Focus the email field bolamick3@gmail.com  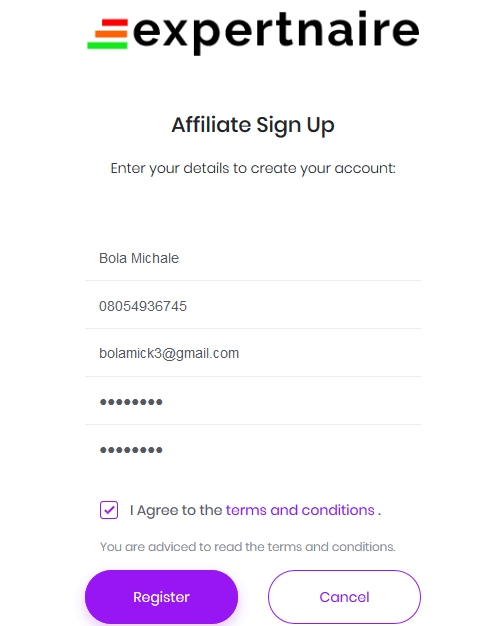pyautogui.click(x=253, y=354)
